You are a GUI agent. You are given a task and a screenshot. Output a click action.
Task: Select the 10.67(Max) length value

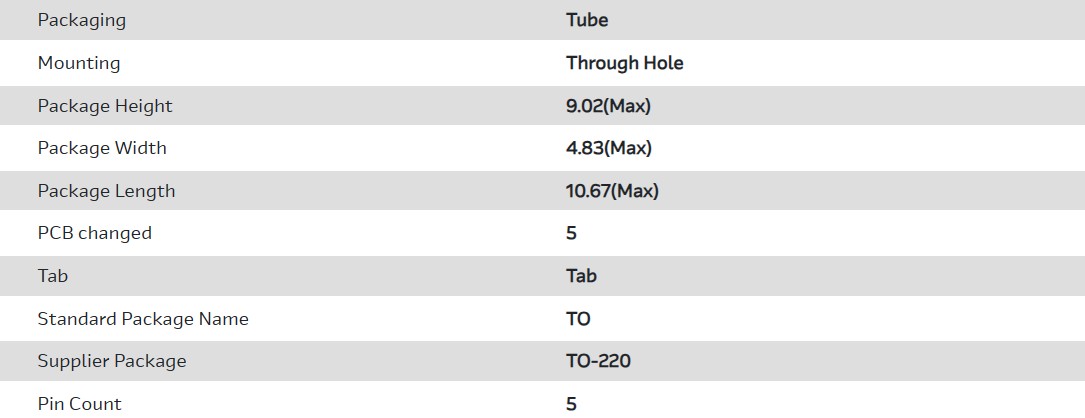click(612, 191)
